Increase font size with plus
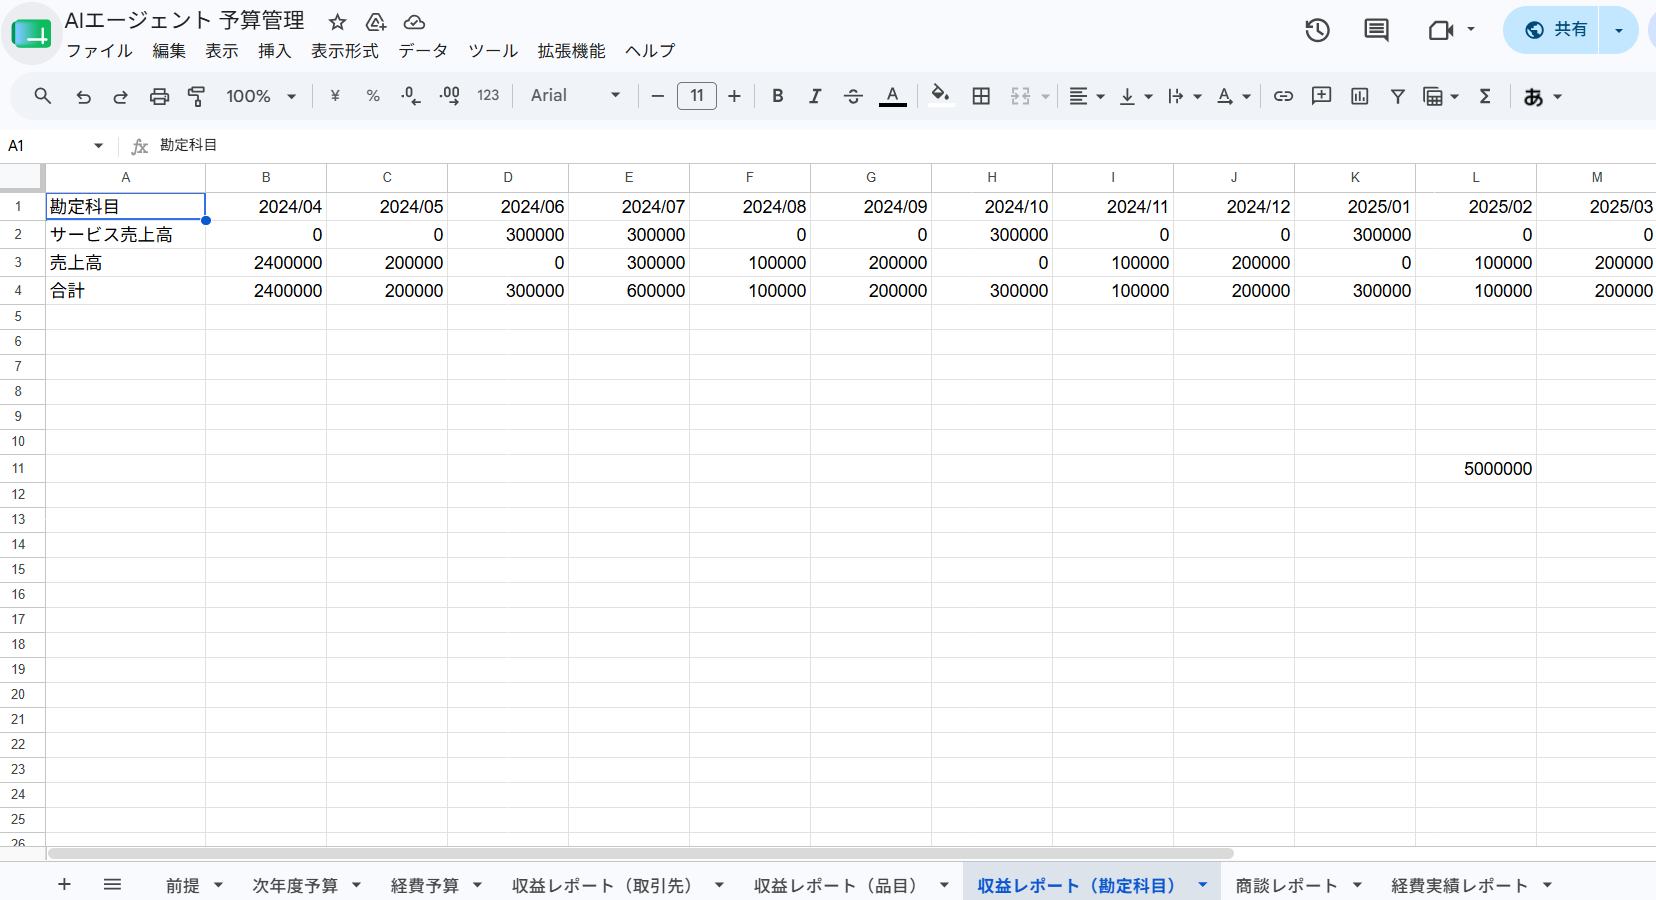 [734, 96]
